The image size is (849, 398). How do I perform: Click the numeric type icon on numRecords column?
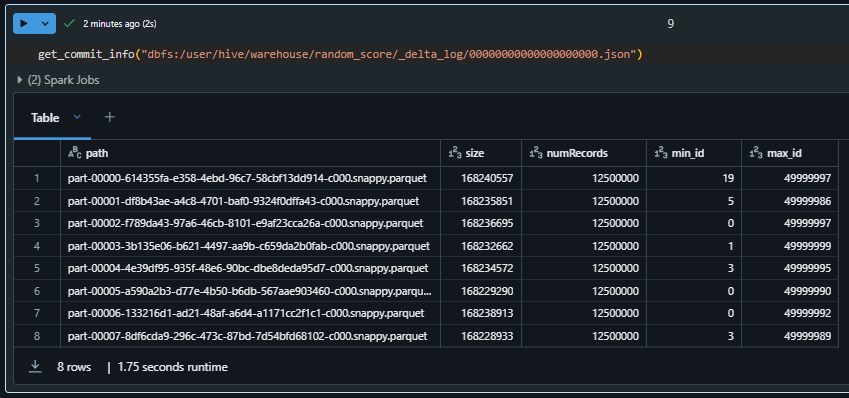click(x=536, y=154)
